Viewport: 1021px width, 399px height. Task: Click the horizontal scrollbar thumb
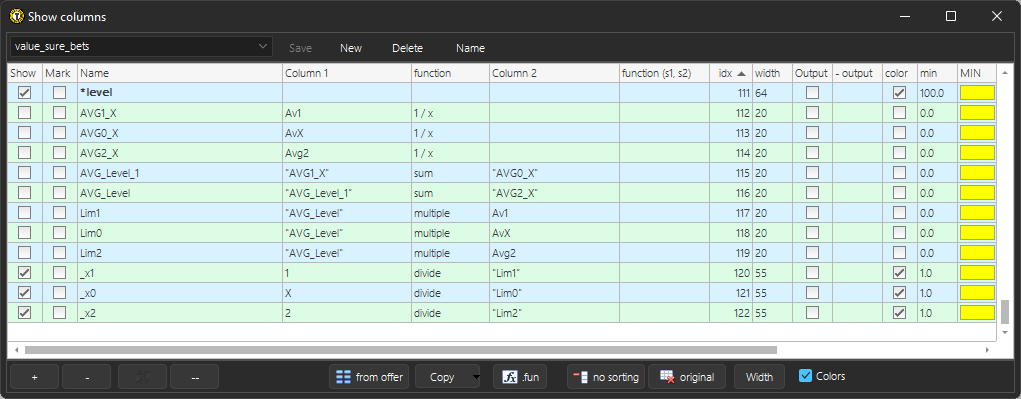tap(400, 350)
